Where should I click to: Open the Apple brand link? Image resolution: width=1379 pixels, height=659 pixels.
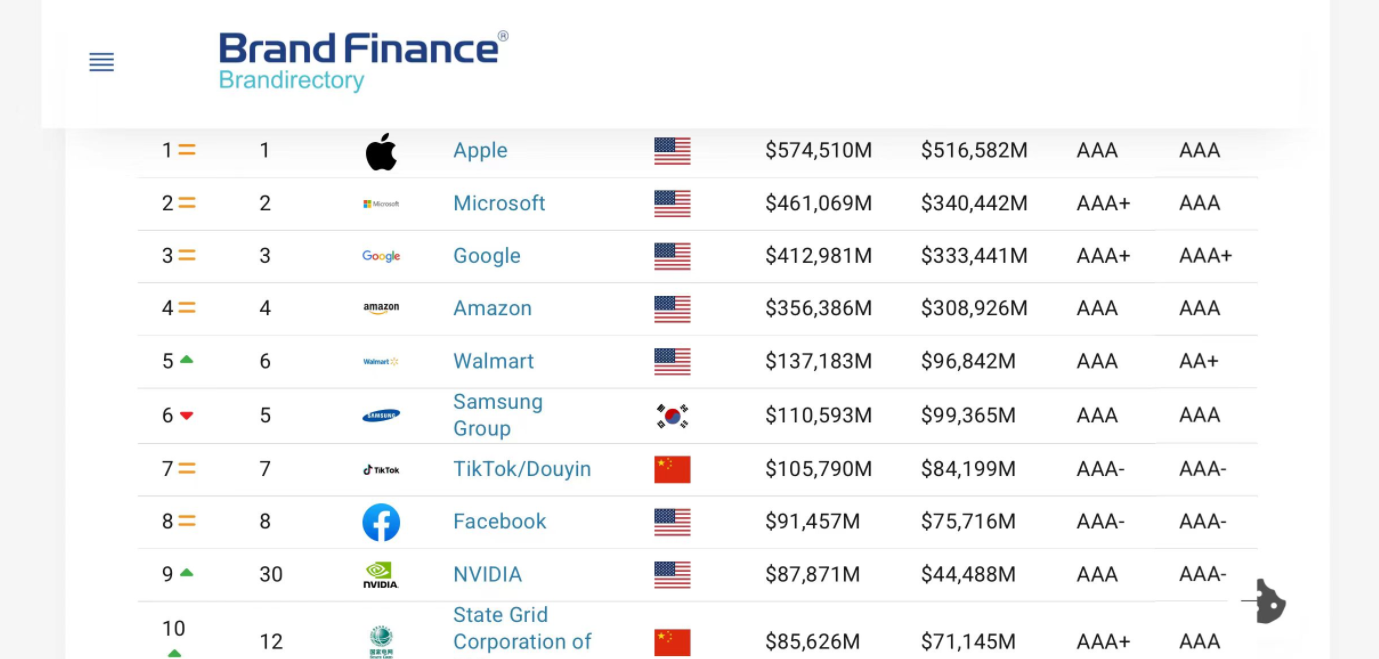tap(480, 151)
